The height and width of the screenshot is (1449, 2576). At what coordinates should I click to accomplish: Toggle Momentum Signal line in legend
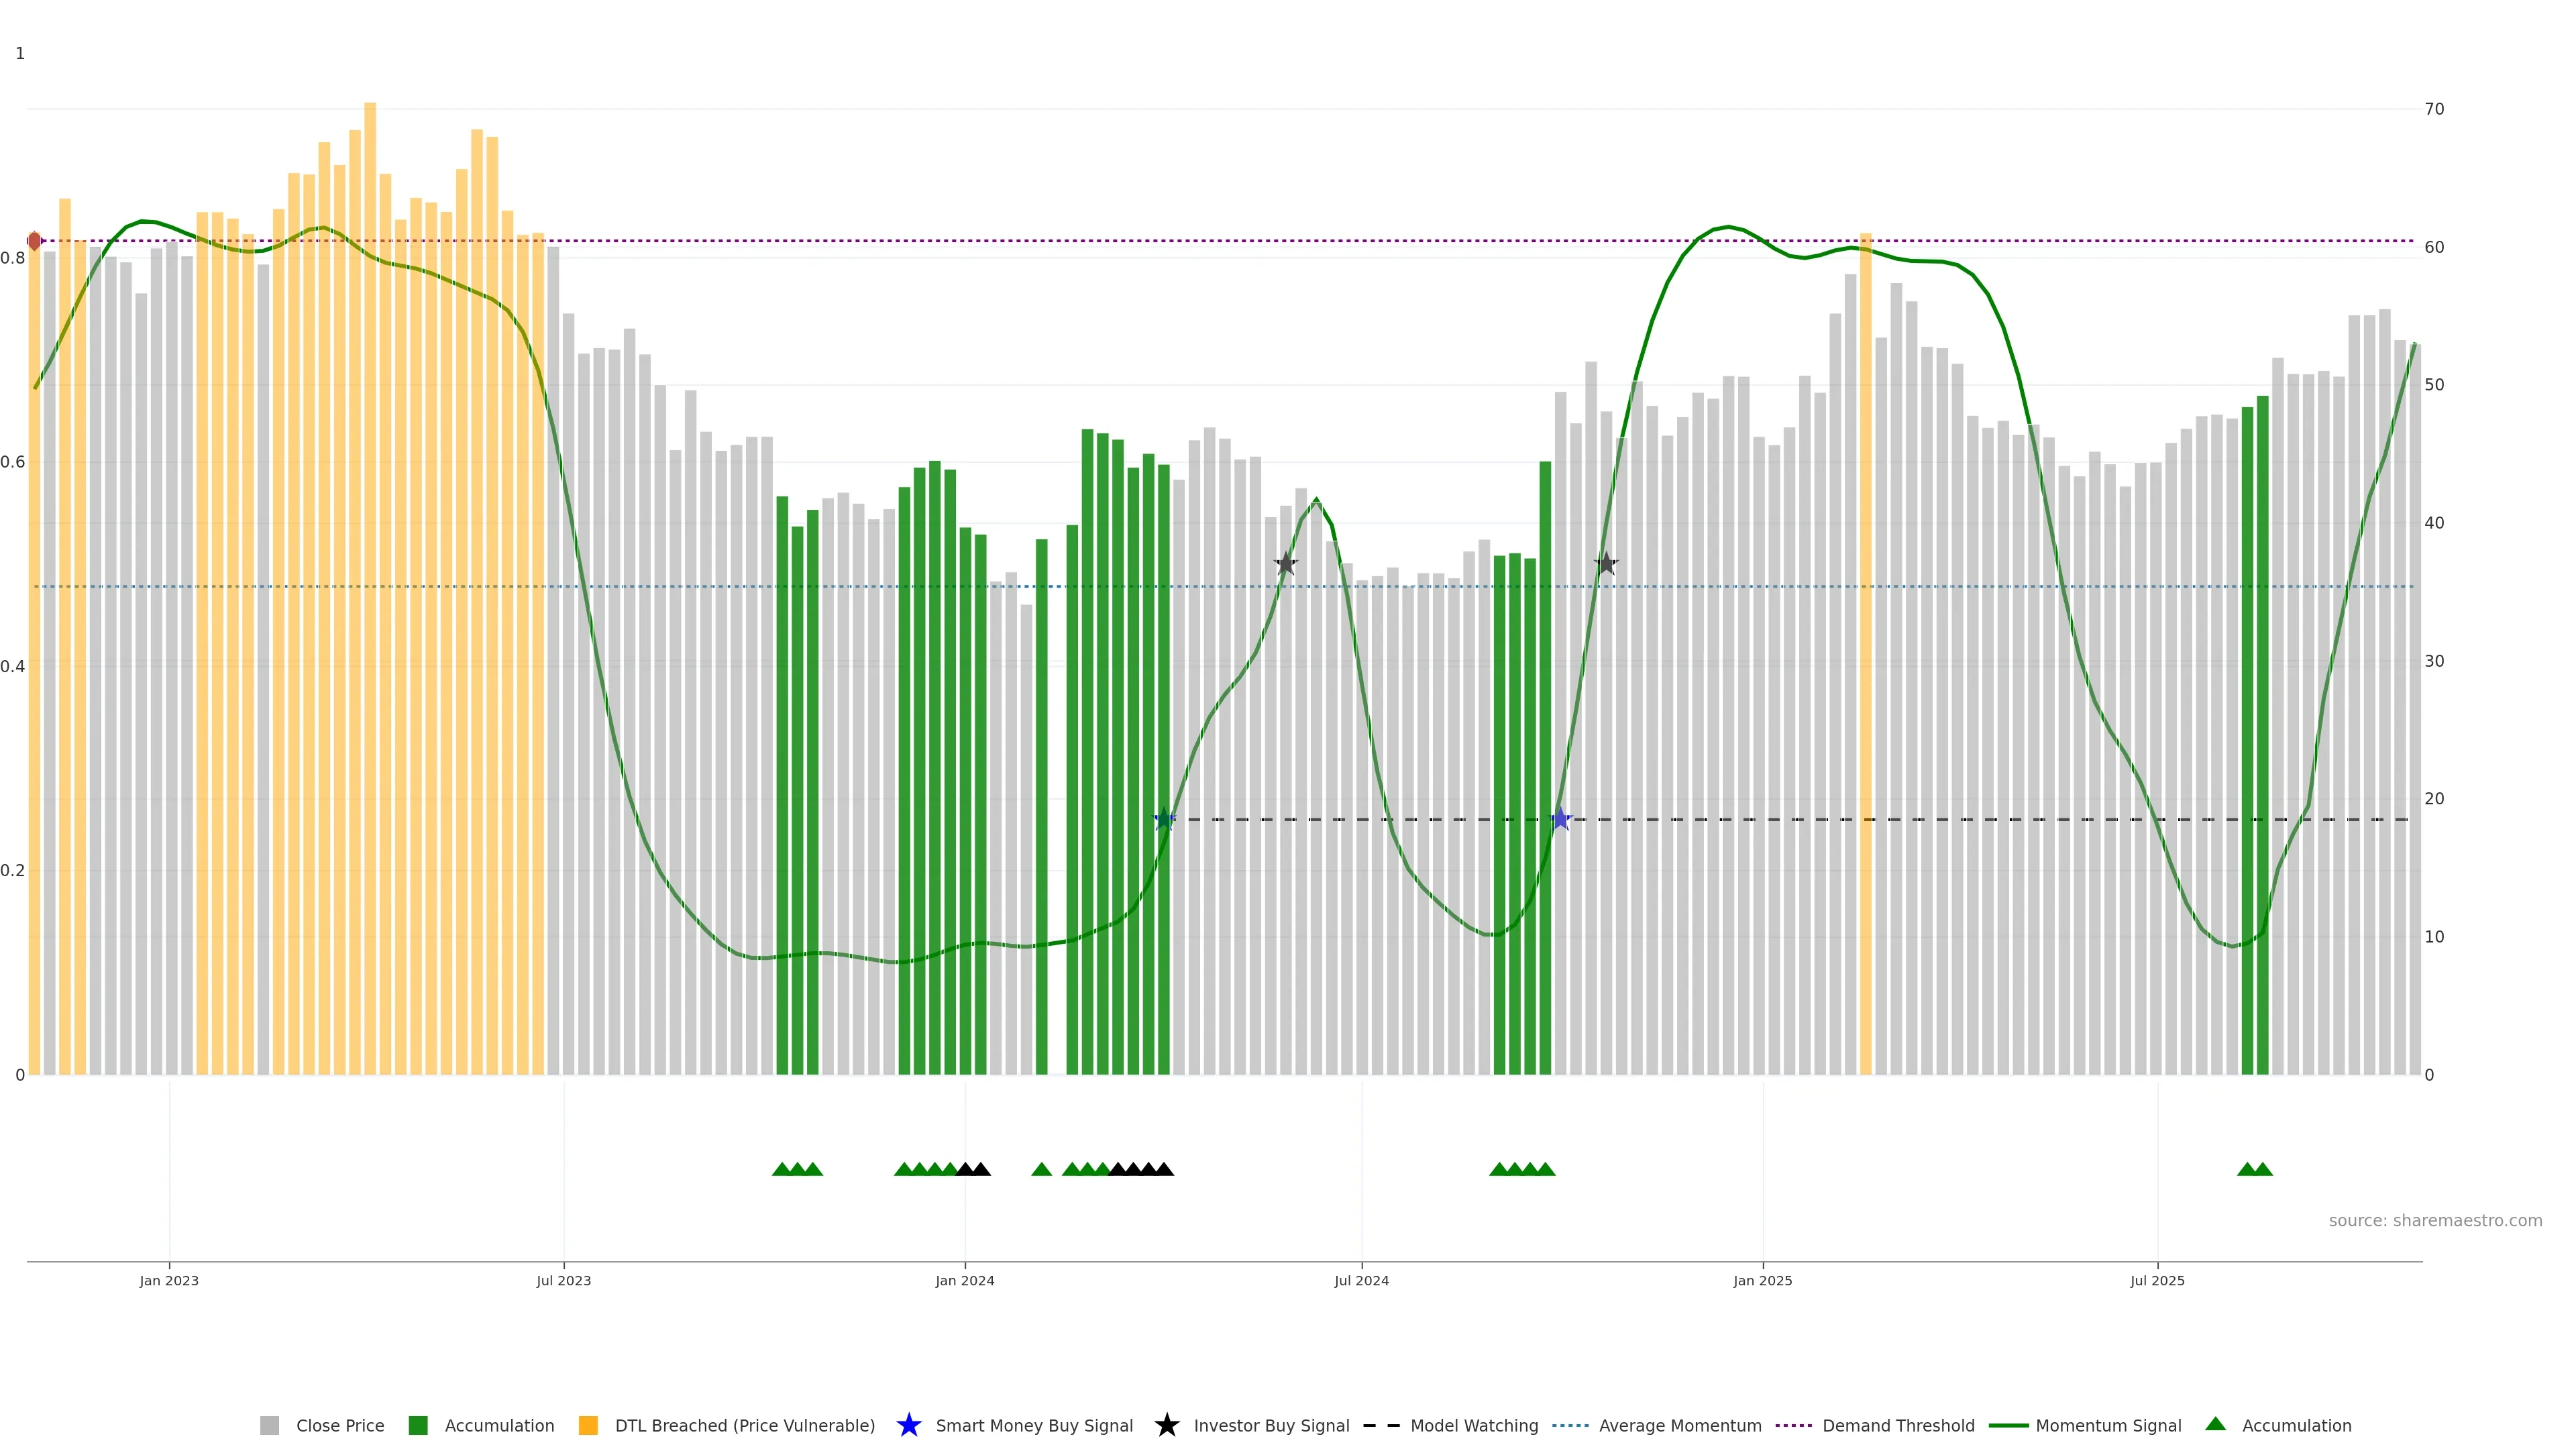pos(2108,1426)
